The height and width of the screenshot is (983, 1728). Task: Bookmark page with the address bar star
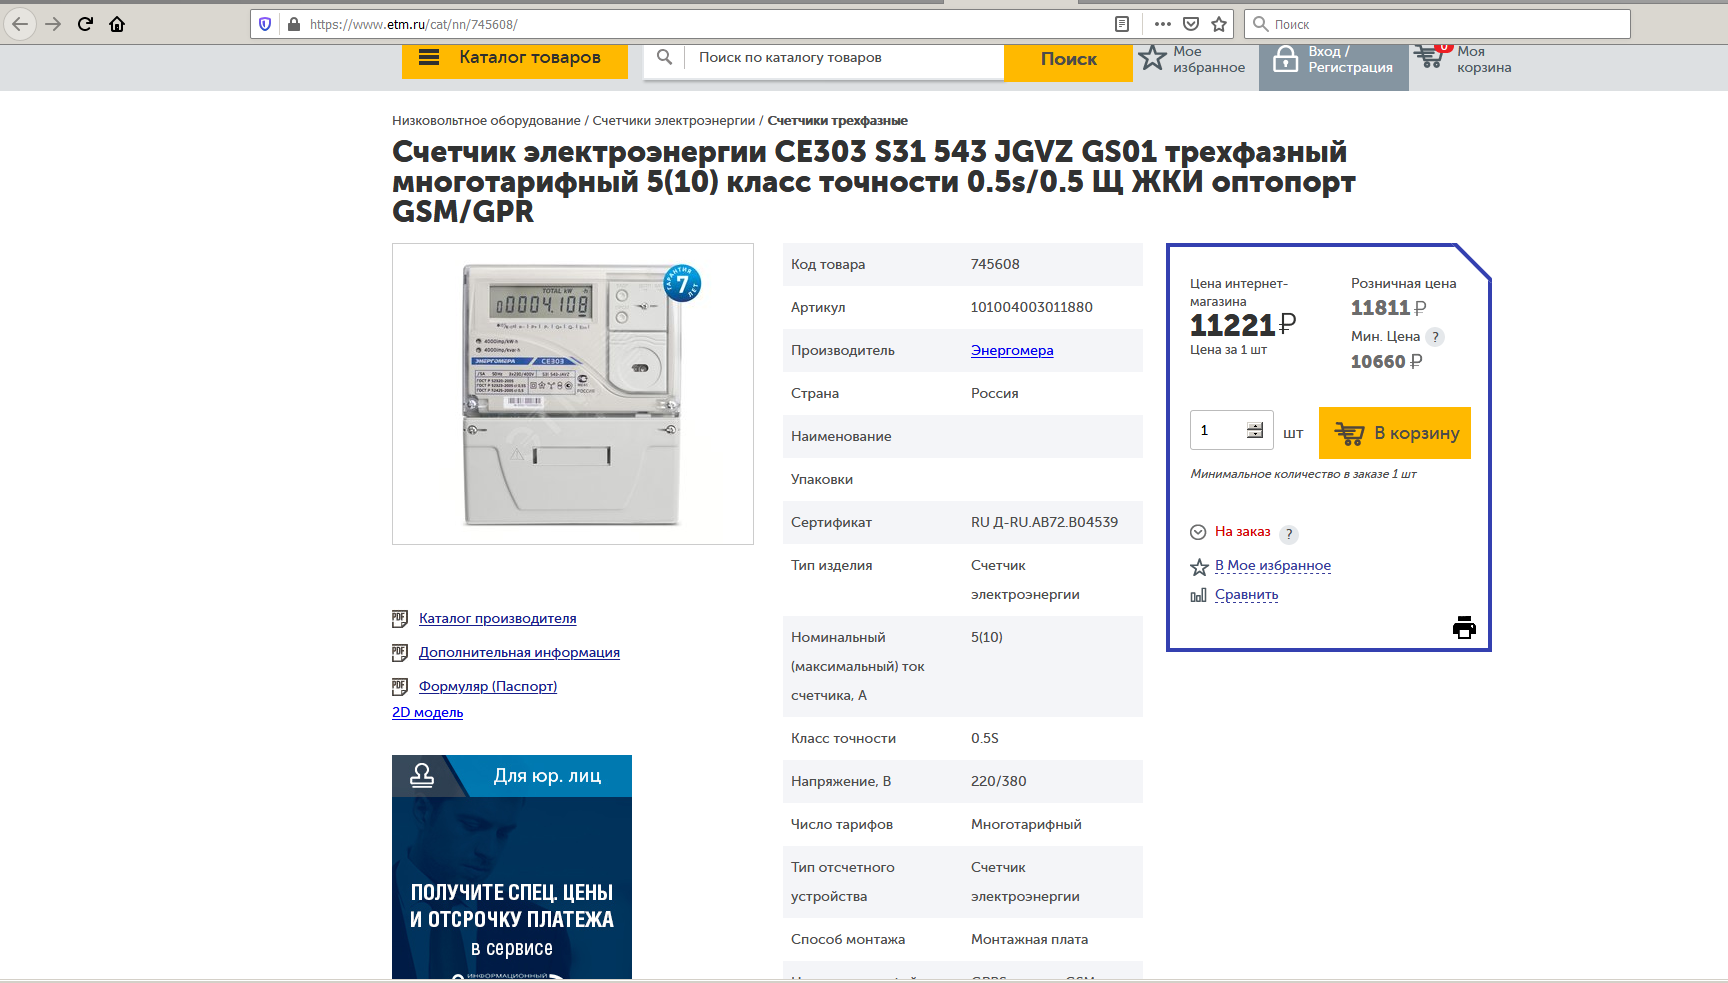(x=1219, y=24)
